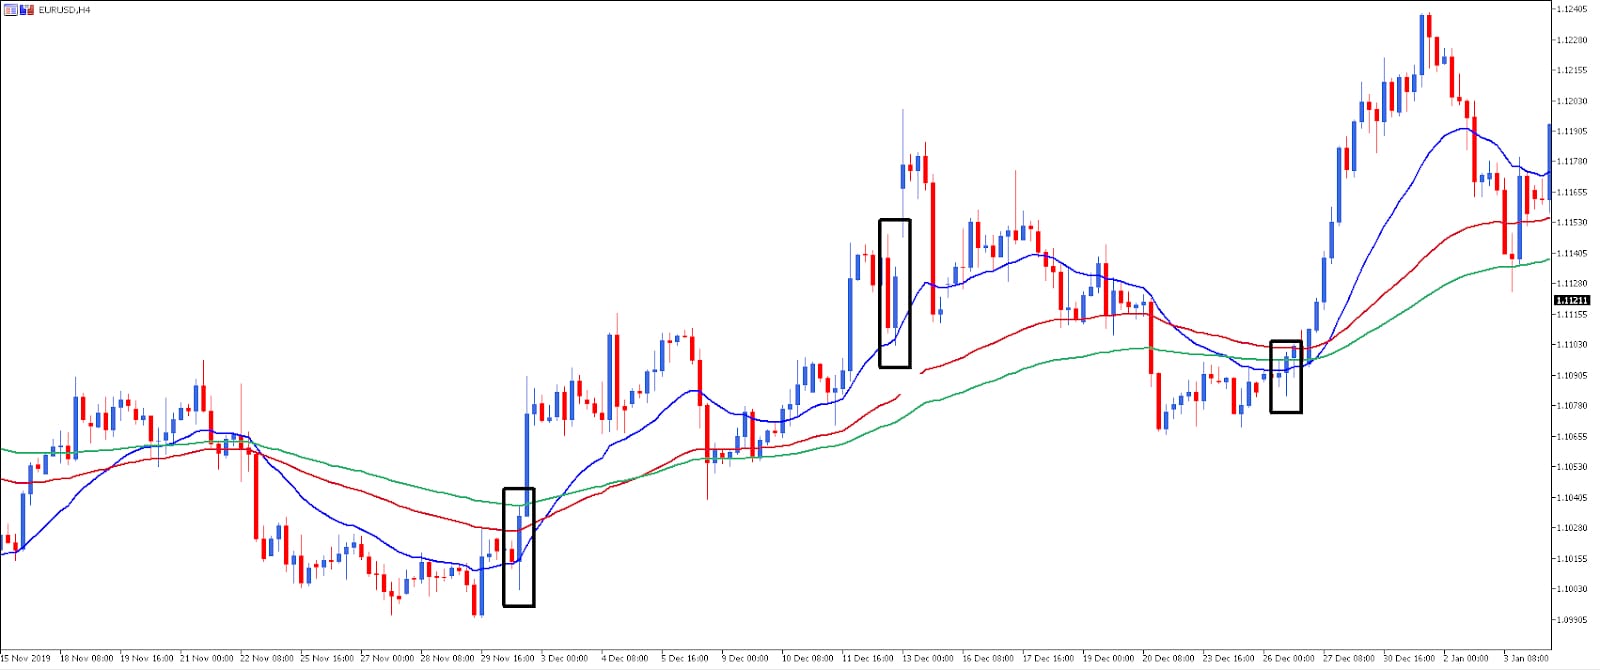Click the 26 Dec 00:00 time axis label
Screen dimensions: 1600x670
[1290, 658]
